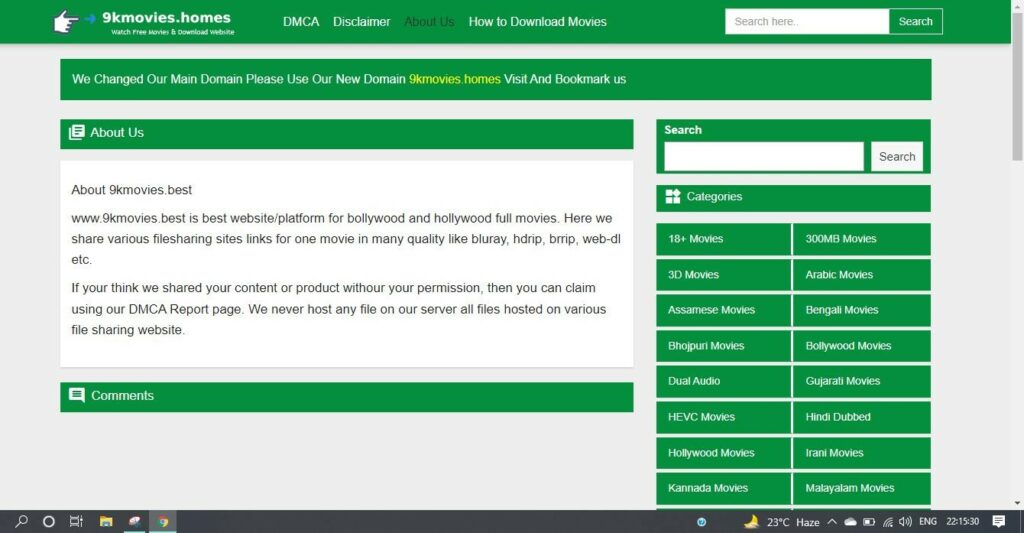Show hidden system tray icons
The width and height of the screenshot is (1024, 533).
[x=831, y=521]
